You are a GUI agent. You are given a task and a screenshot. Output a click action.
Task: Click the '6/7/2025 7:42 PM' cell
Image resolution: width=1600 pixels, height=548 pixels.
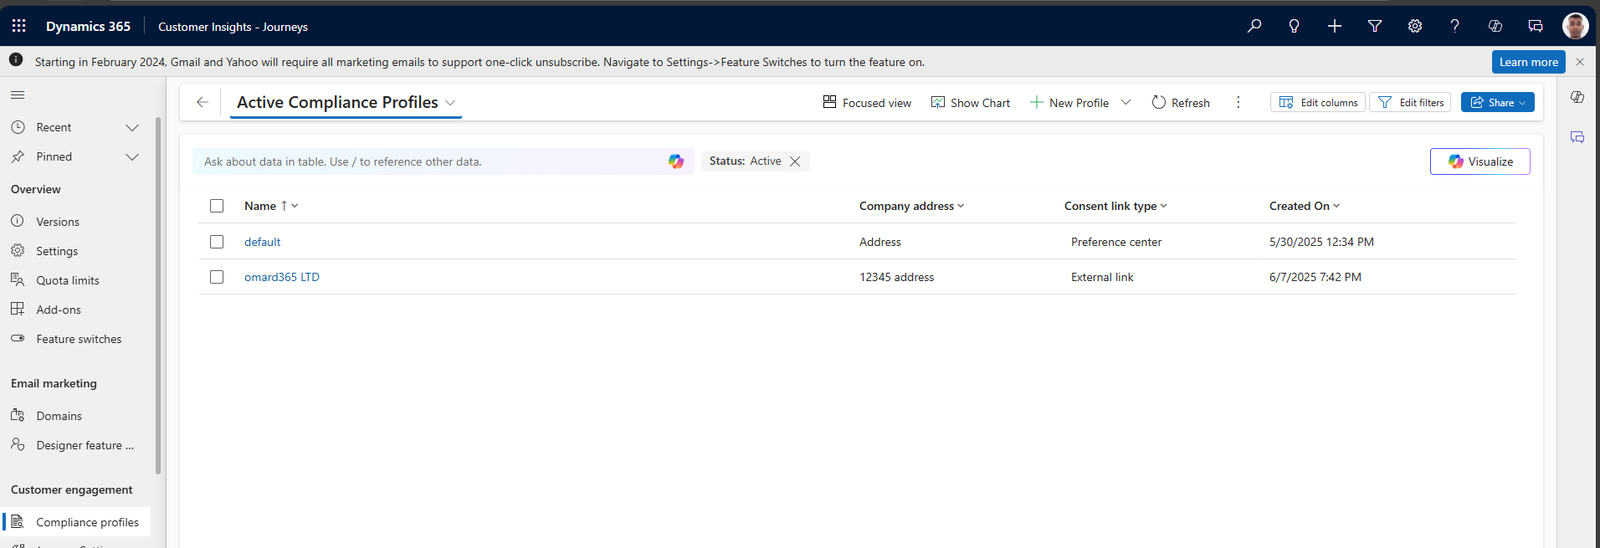click(1315, 277)
